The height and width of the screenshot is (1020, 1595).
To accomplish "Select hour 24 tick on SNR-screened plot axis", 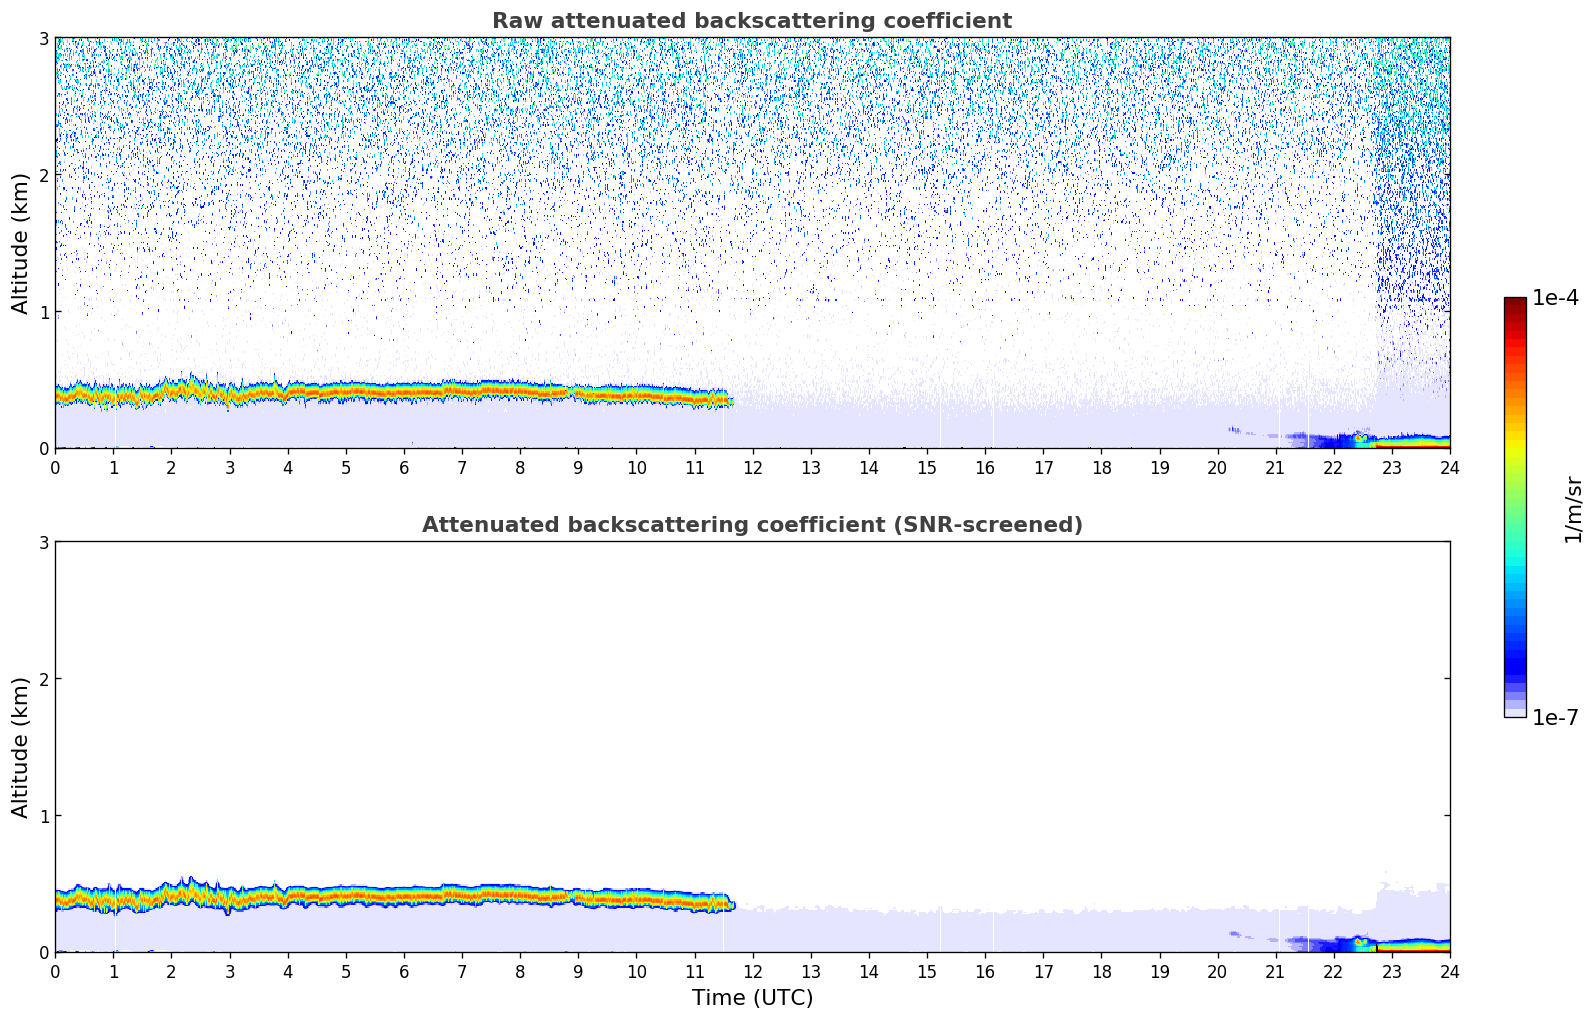I will [x=1449, y=971].
